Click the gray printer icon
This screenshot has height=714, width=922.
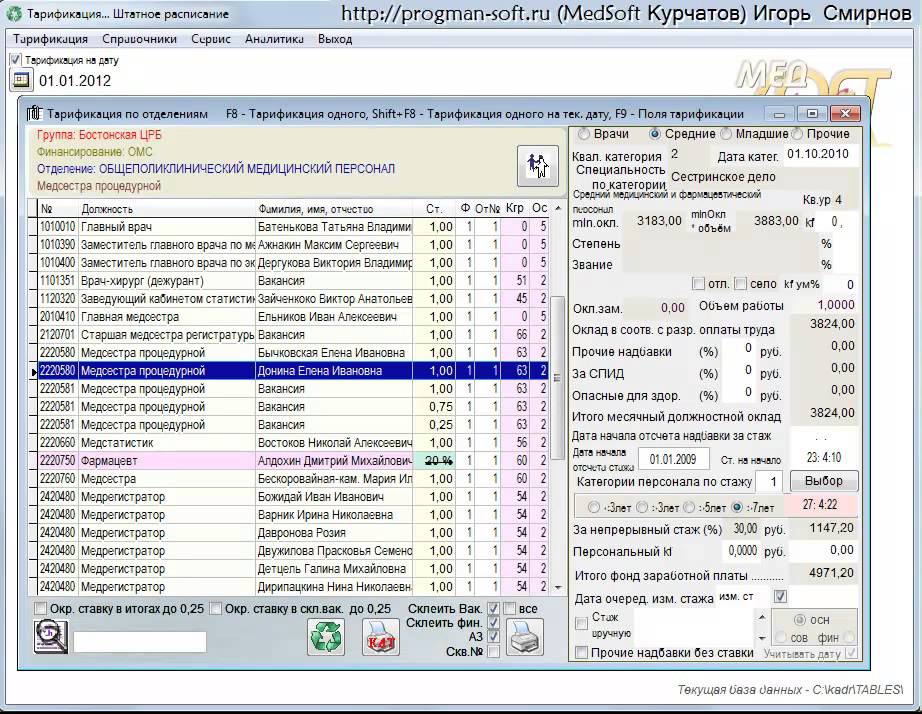tap(525, 637)
